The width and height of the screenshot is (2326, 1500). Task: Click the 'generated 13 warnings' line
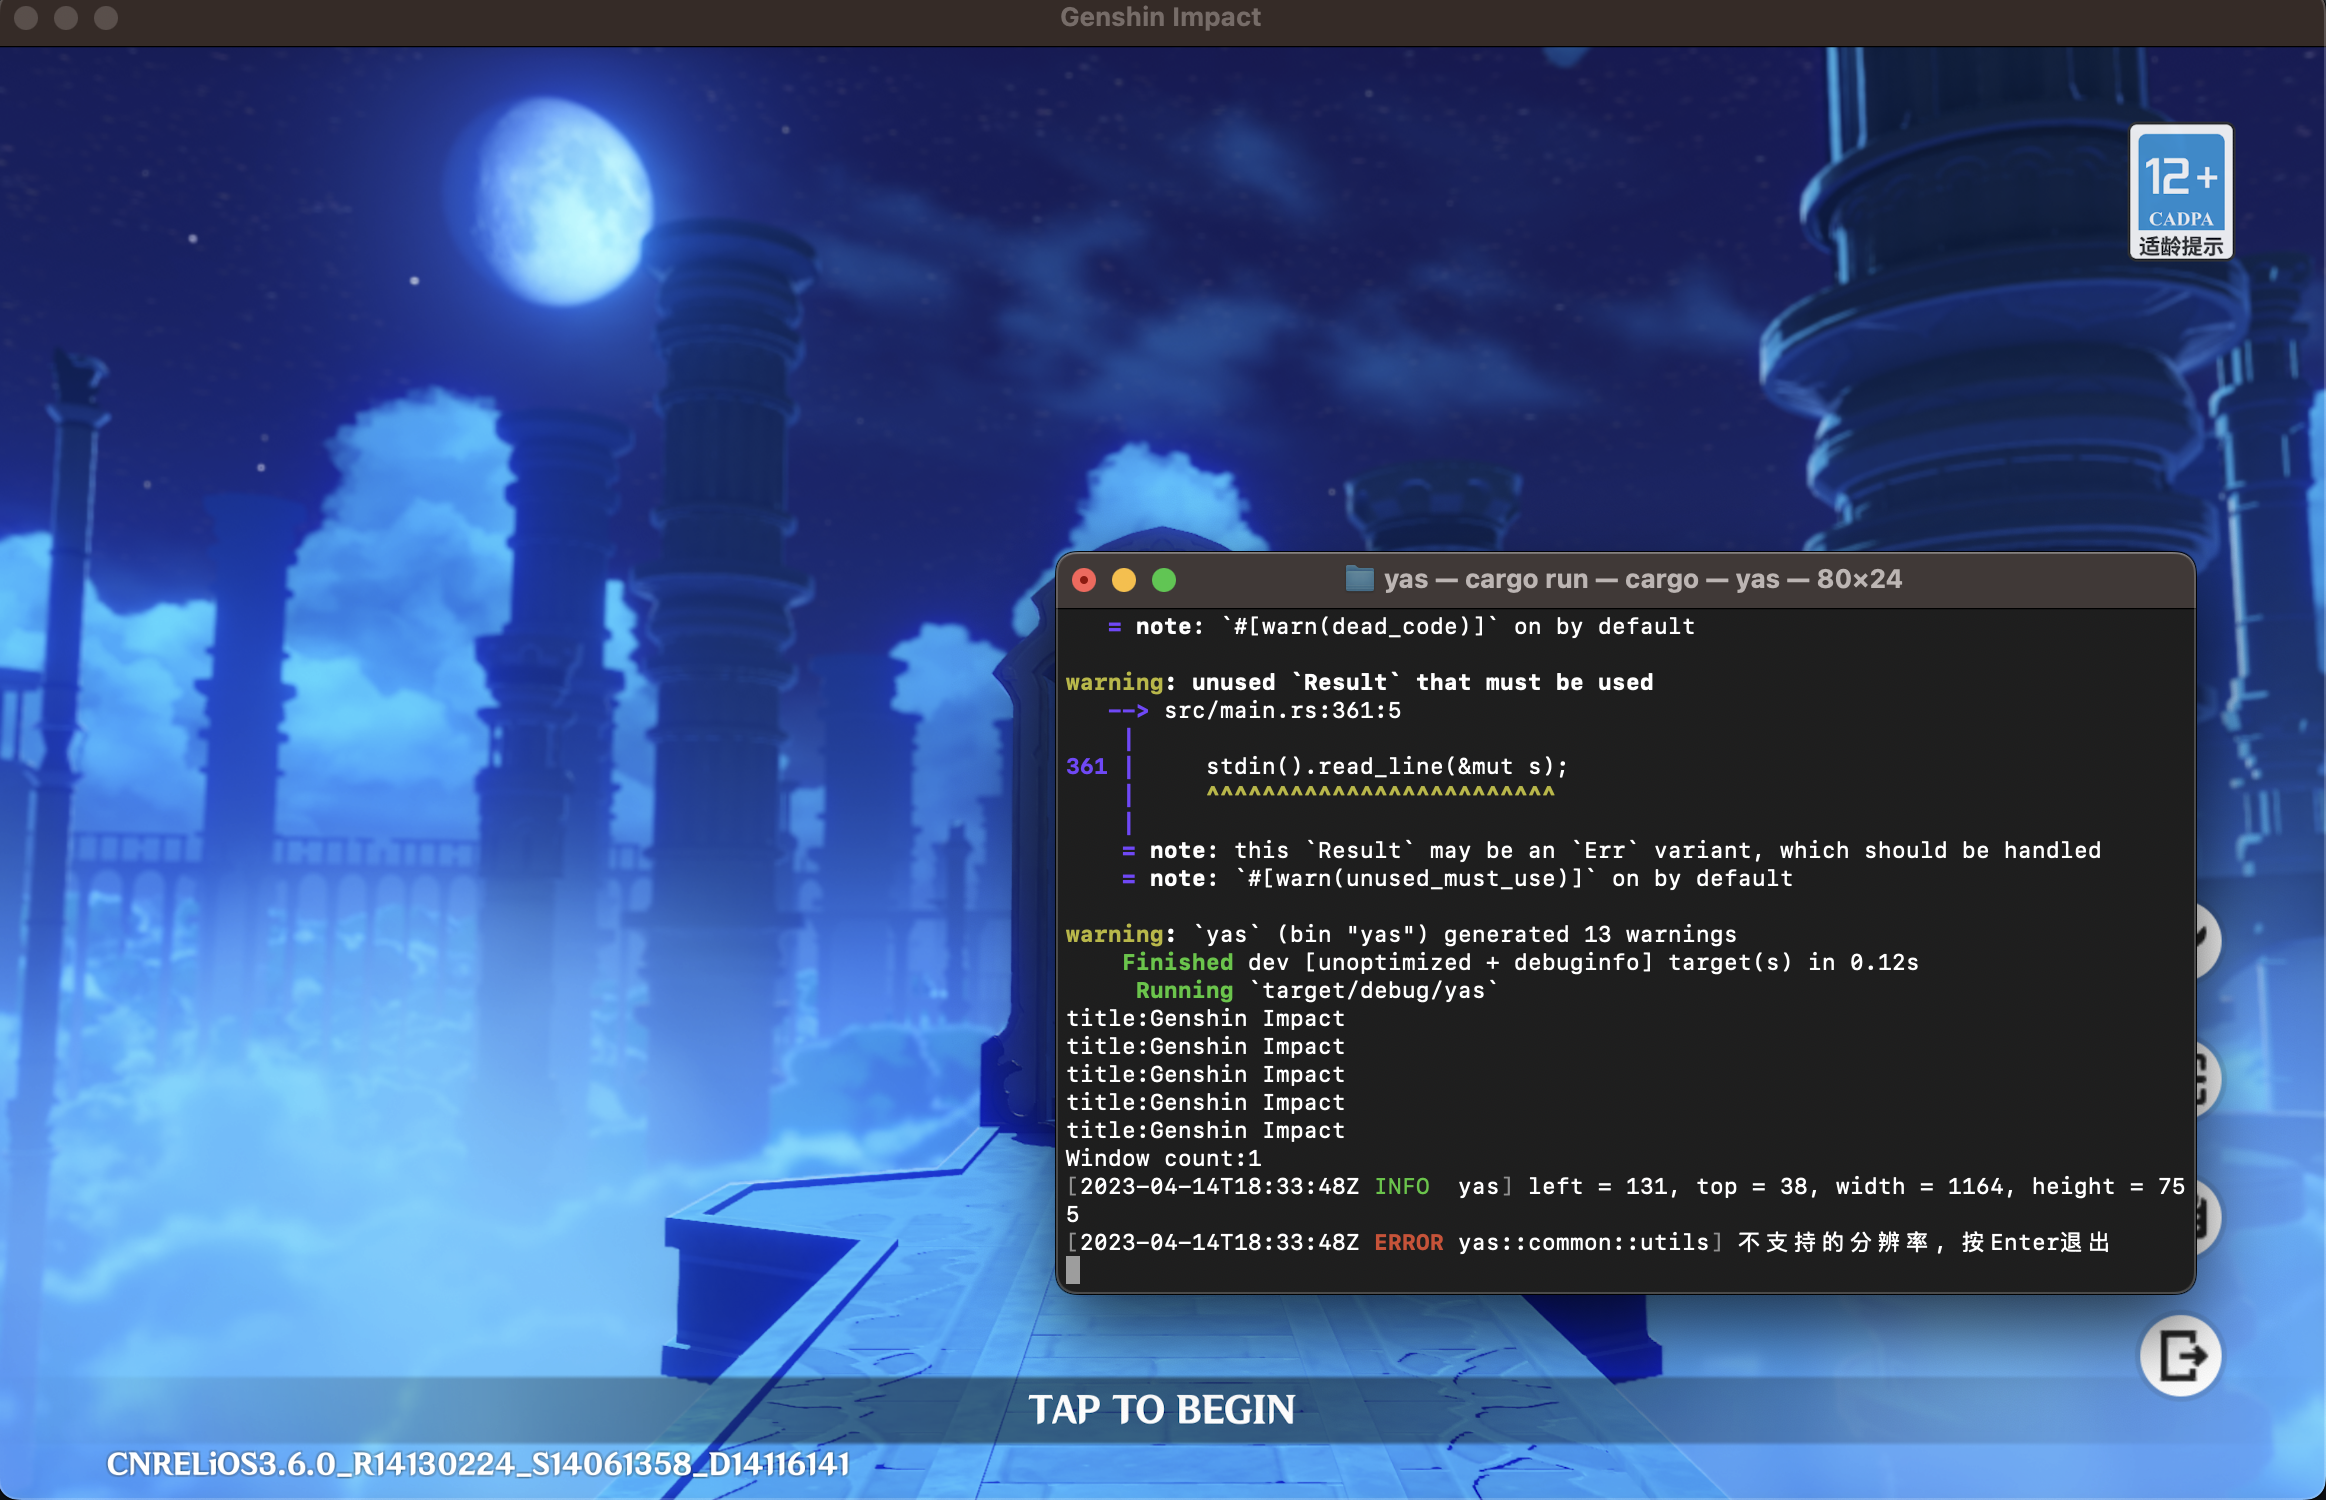tap(1401, 934)
